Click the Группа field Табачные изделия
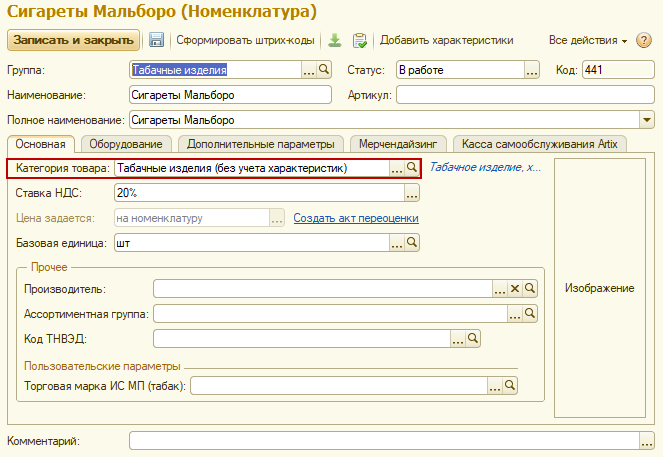 (x=215, y=69)
